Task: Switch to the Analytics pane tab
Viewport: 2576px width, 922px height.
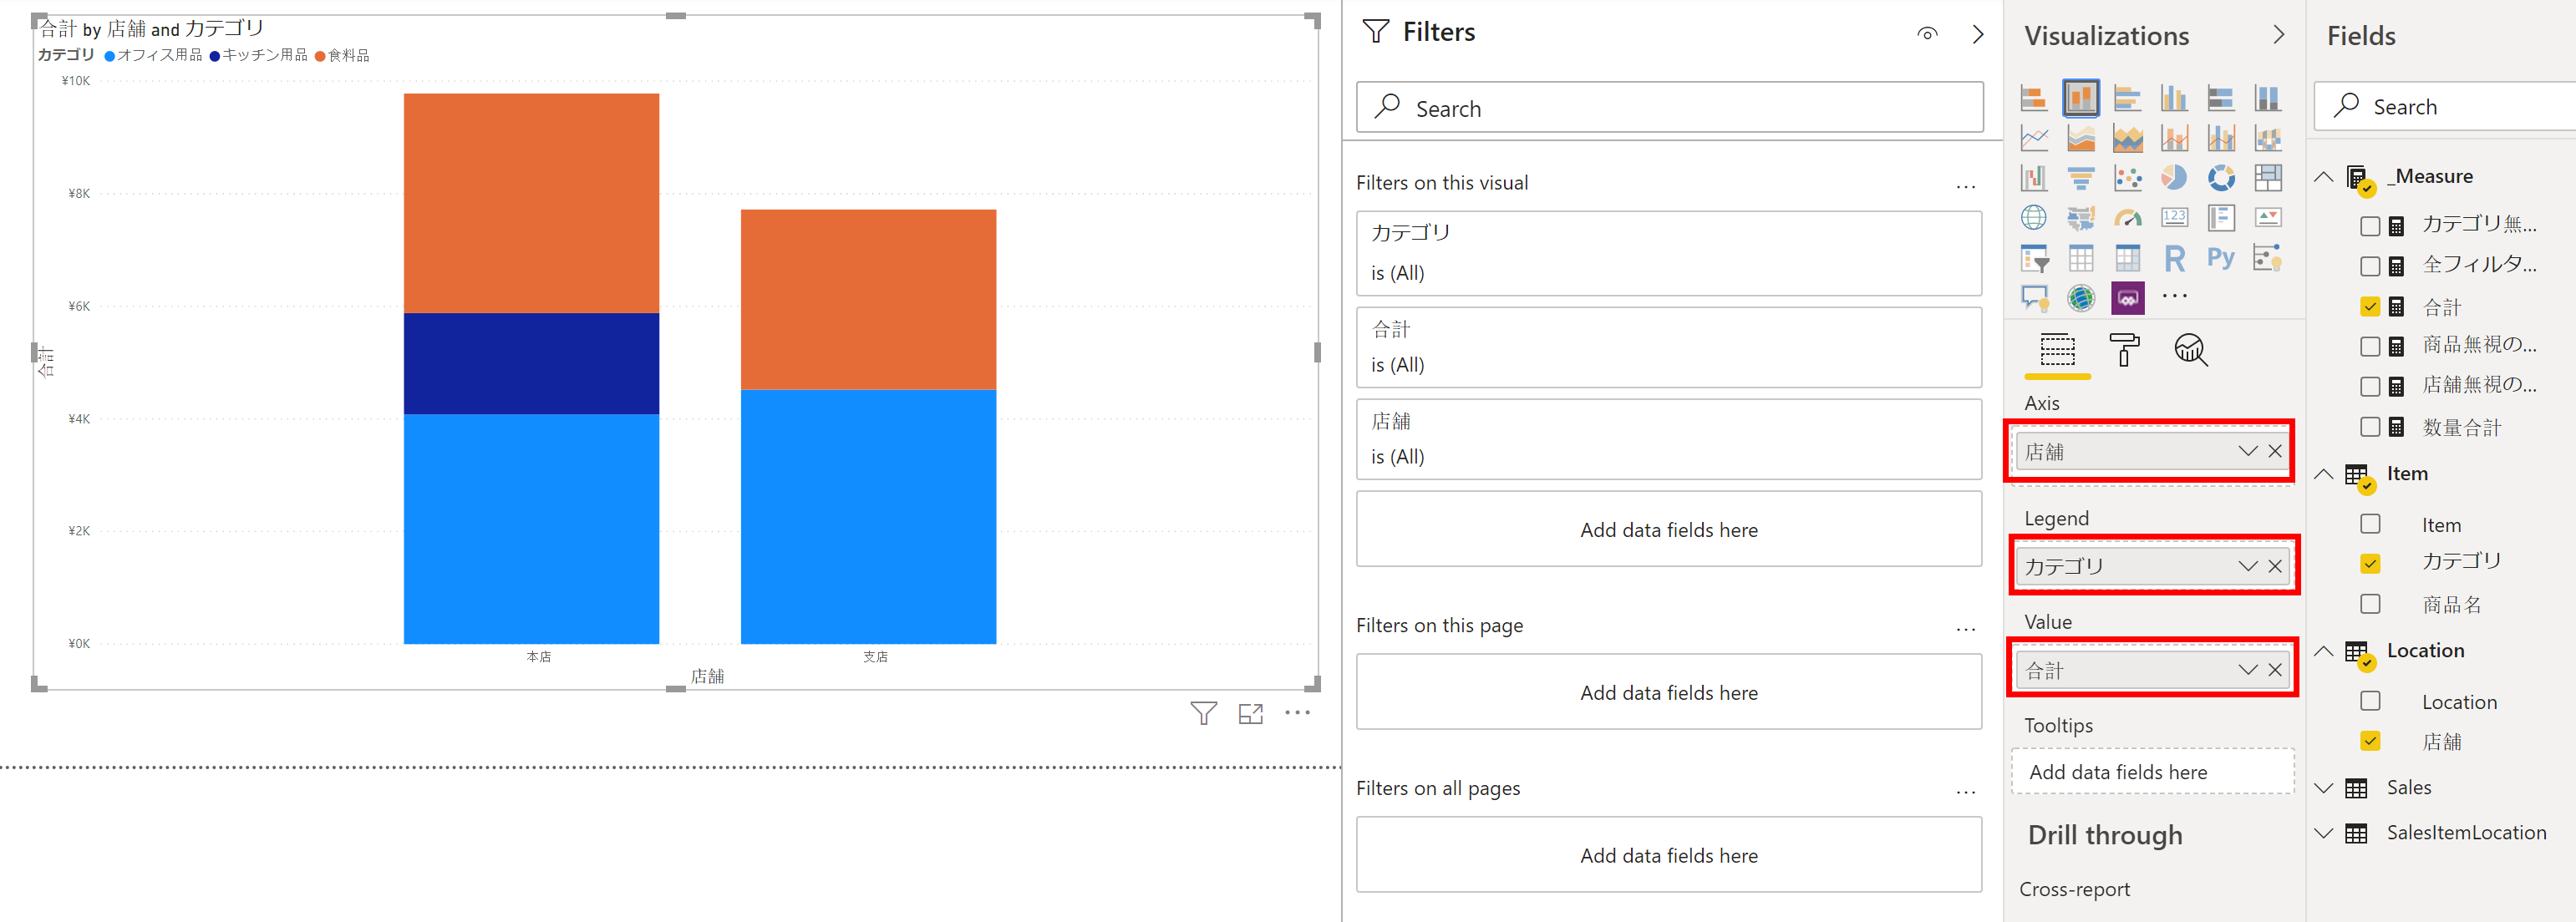Action: (2190, 349)
